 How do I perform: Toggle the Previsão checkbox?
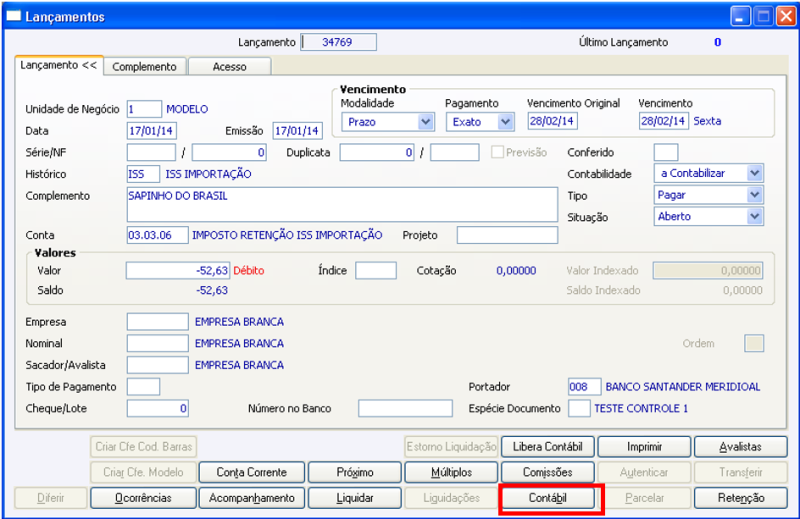click(497, 152)
